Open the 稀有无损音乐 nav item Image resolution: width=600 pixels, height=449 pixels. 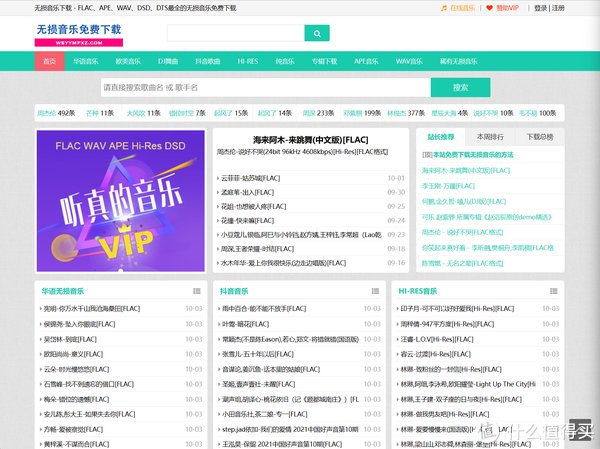click(458, 61)
